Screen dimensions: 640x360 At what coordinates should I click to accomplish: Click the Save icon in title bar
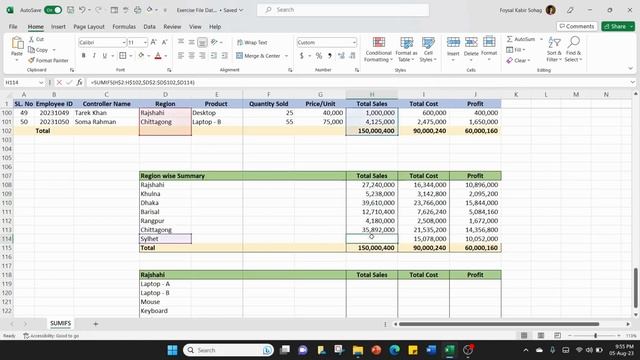point(71,10)
